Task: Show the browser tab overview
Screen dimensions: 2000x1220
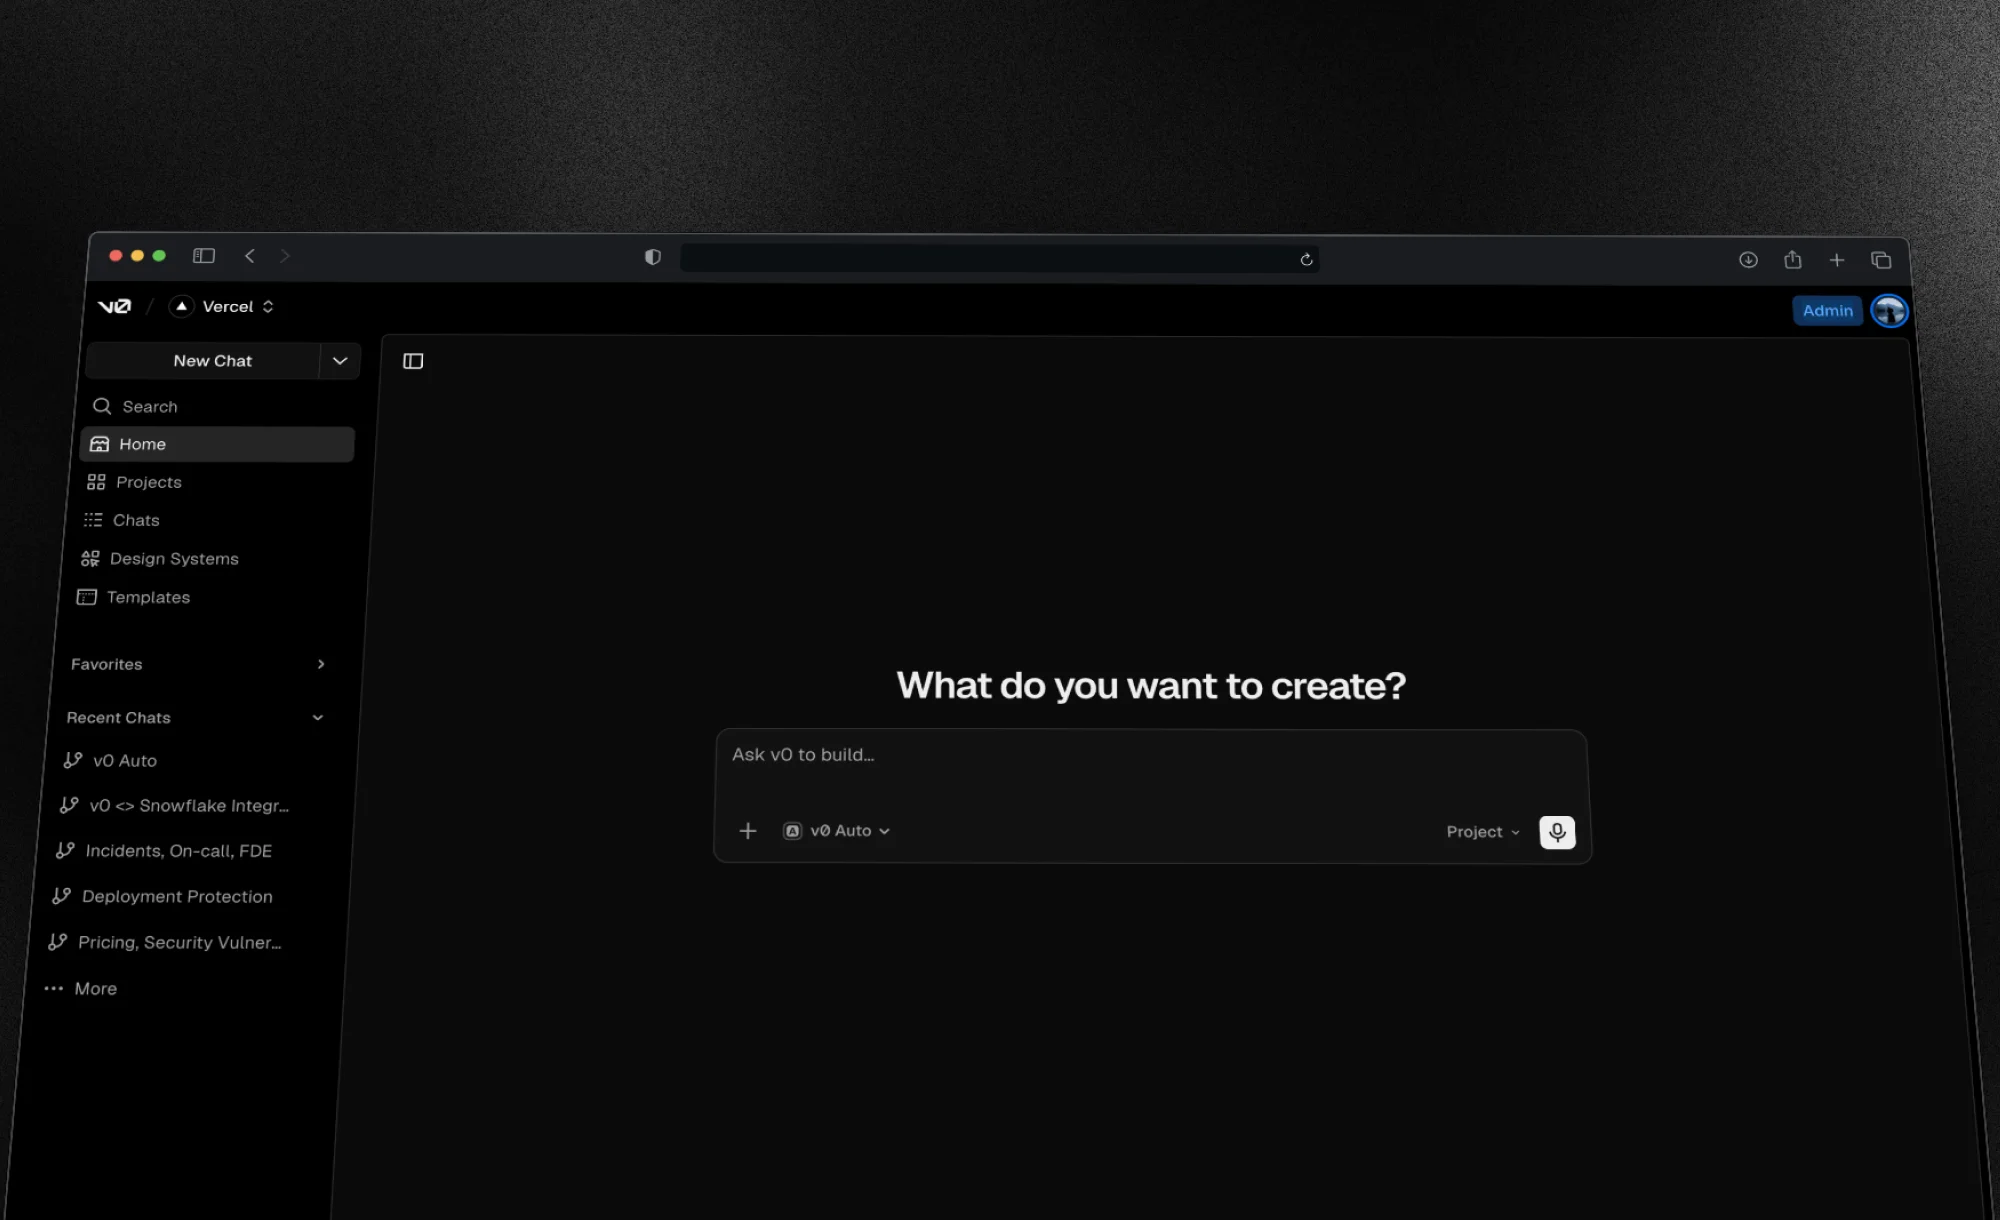Action: tap(1881, 260)
